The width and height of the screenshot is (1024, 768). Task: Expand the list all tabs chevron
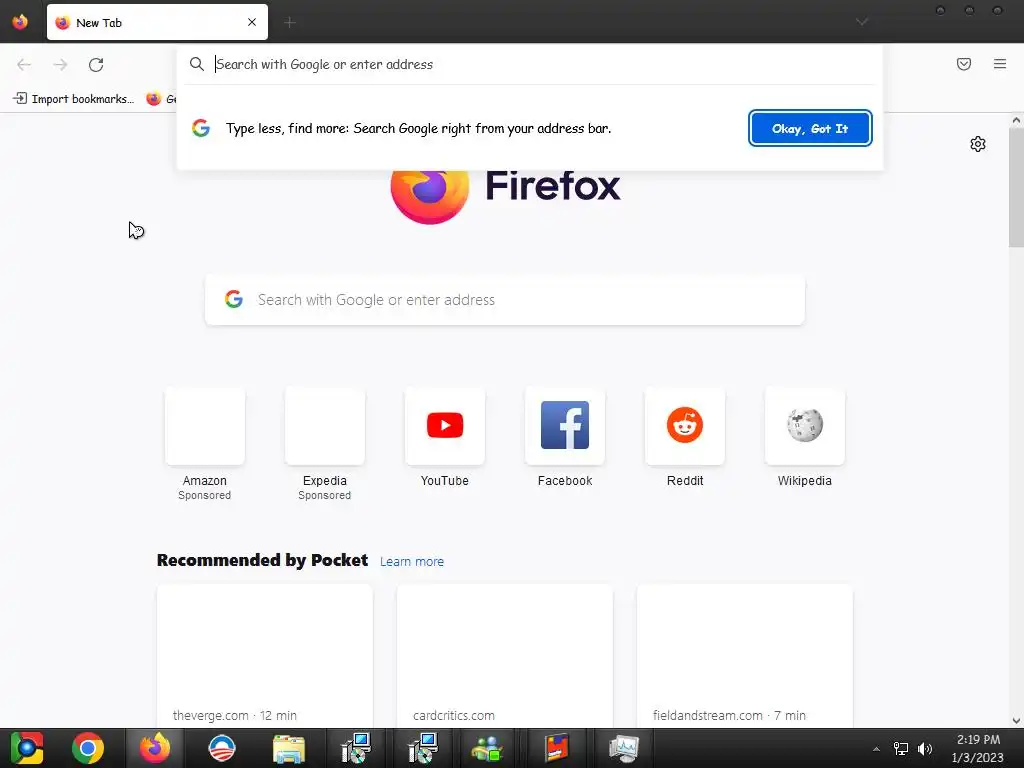point(862,22)
